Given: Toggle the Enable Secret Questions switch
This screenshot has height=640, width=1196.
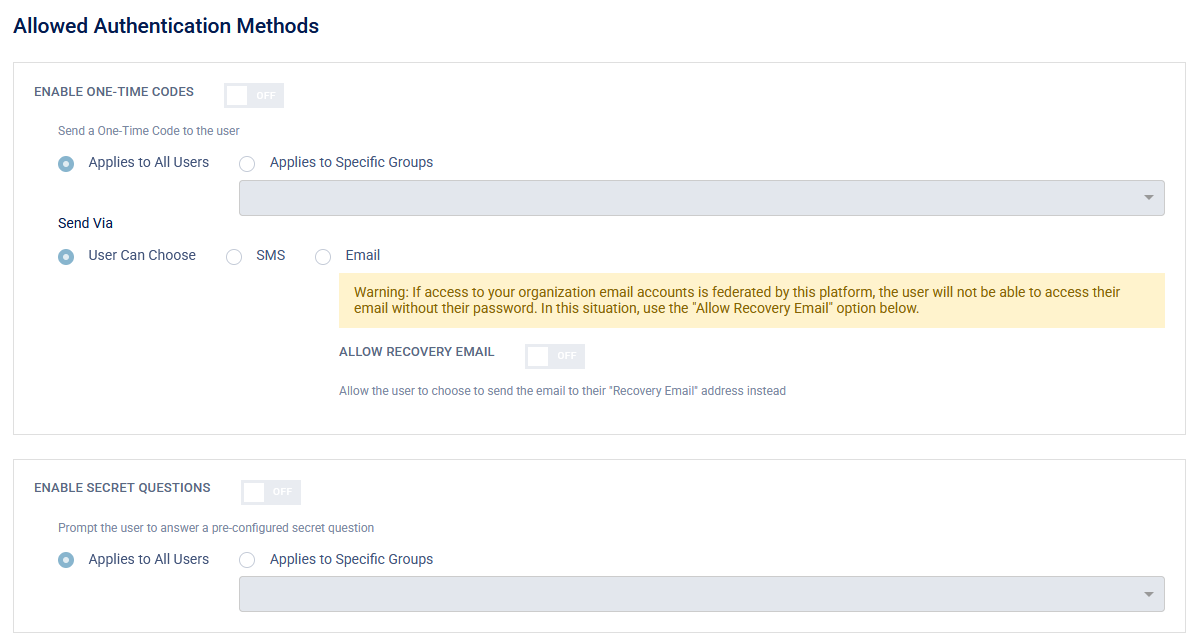Looking at the screenshot, I should pyautogui.click(x=271, y=492).
